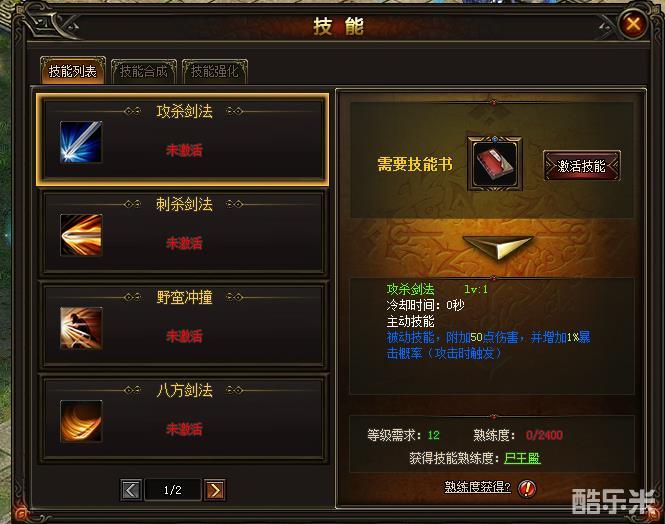The width and height of the screenshot is (665, 524).
Task: Click the golden downward arrow indicator
Action: tap(498, 247)
